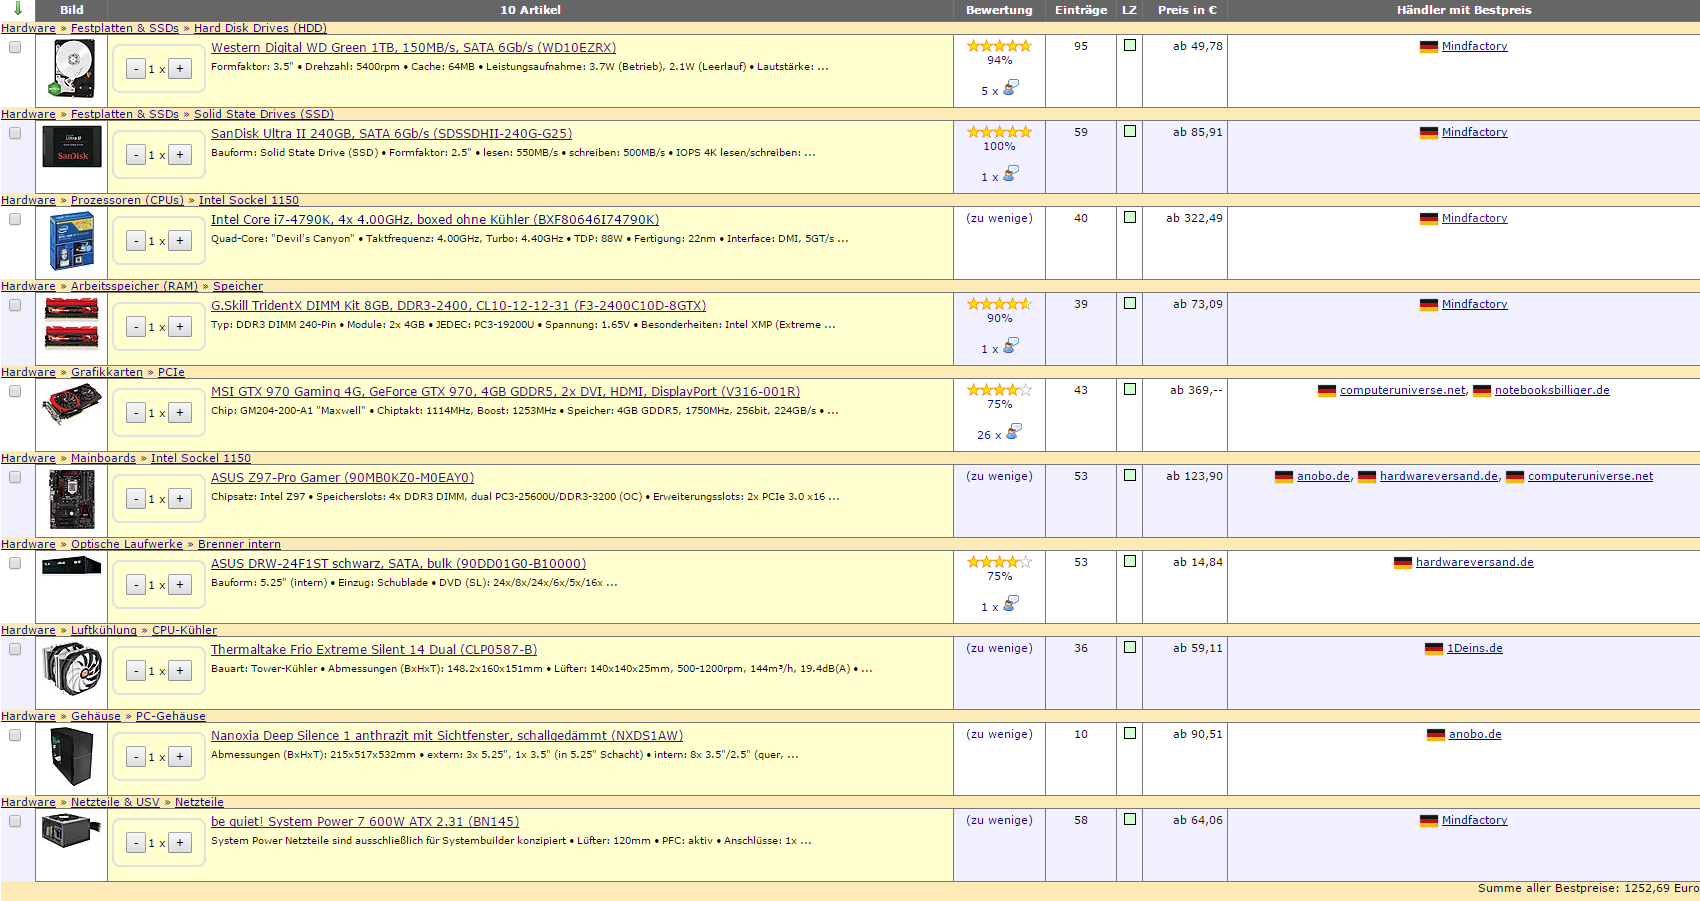The width and height of the screenshot is (1700, 901).
Task: Decrease quantity of WD Green with minus button
Action: [x=136, y=69]
